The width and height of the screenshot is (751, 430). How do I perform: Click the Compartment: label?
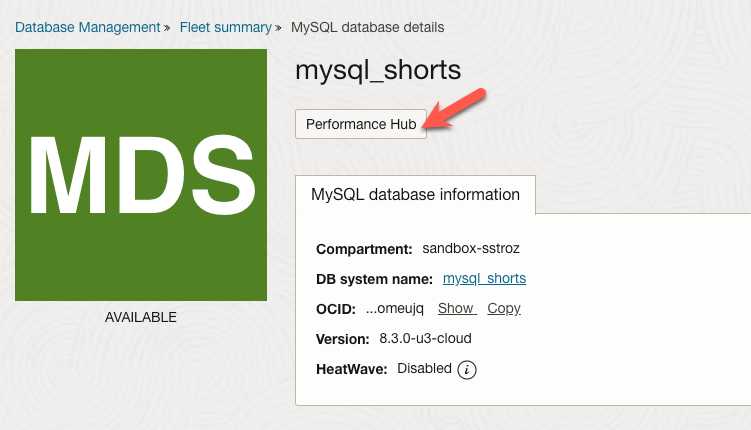pyautogui.click(x=364, y=249)
